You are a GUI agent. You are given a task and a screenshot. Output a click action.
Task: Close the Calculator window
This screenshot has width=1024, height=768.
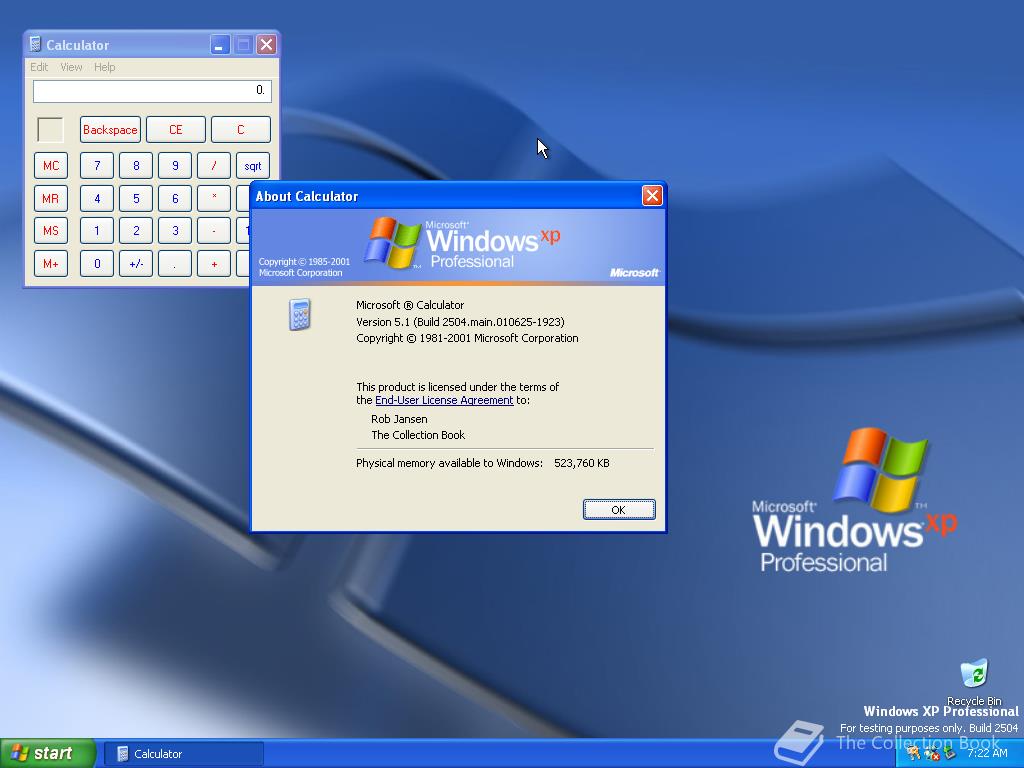click(x=266, y=45)
